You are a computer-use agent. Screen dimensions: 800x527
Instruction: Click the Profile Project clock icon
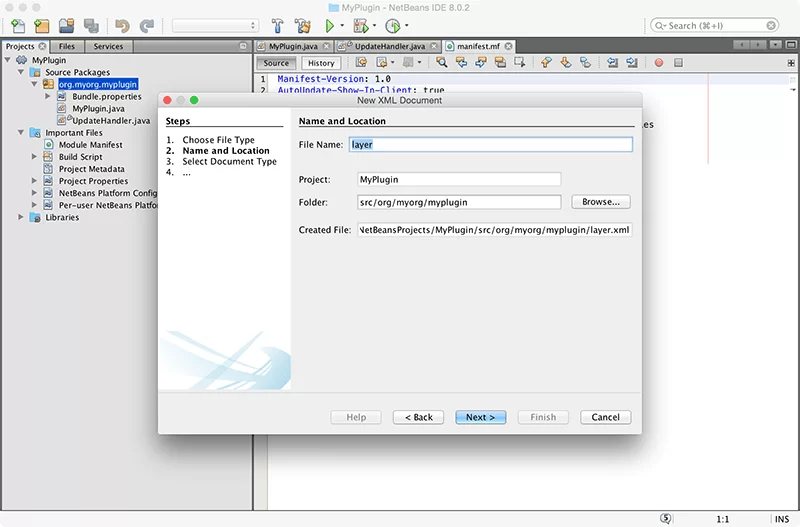(392, 26)
